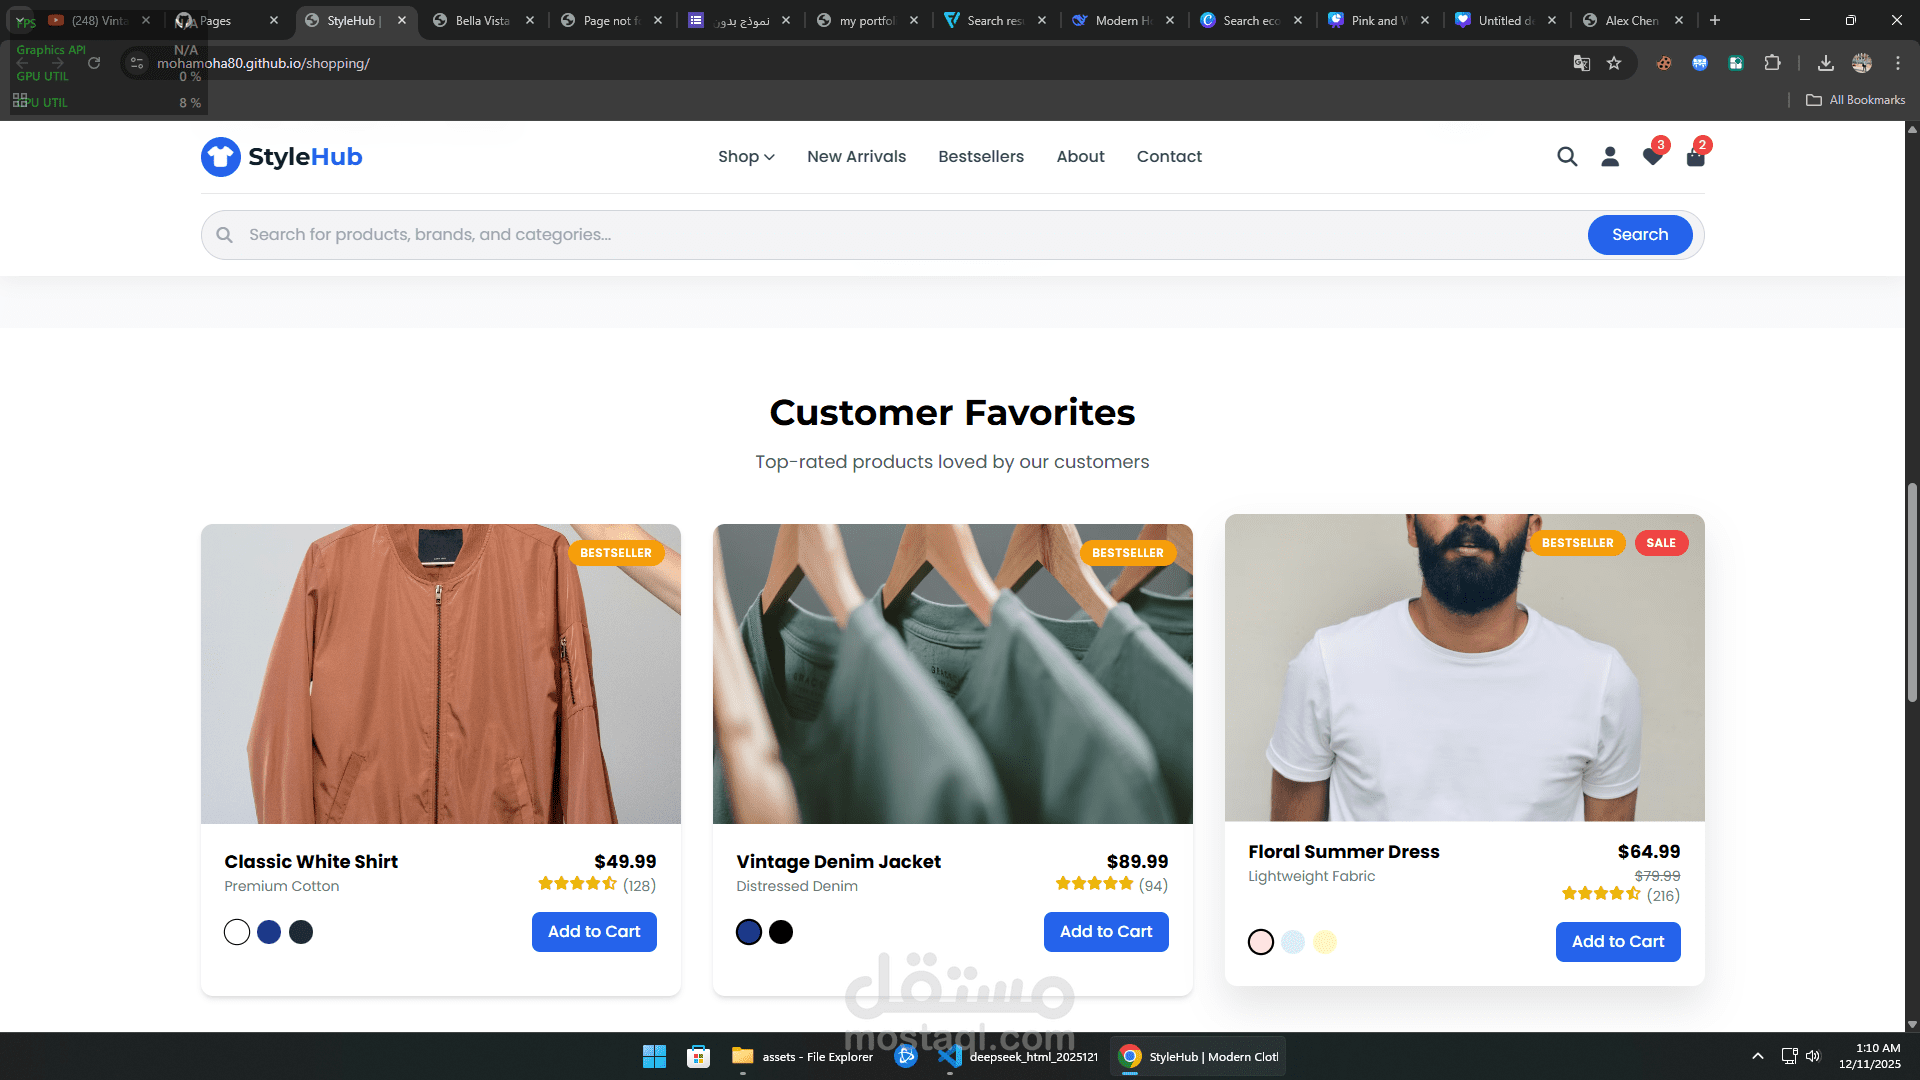This screenshot has height=1080, width=1920.
Task: Open the Bestsellers menu item
Action: (x=981, y=157)
